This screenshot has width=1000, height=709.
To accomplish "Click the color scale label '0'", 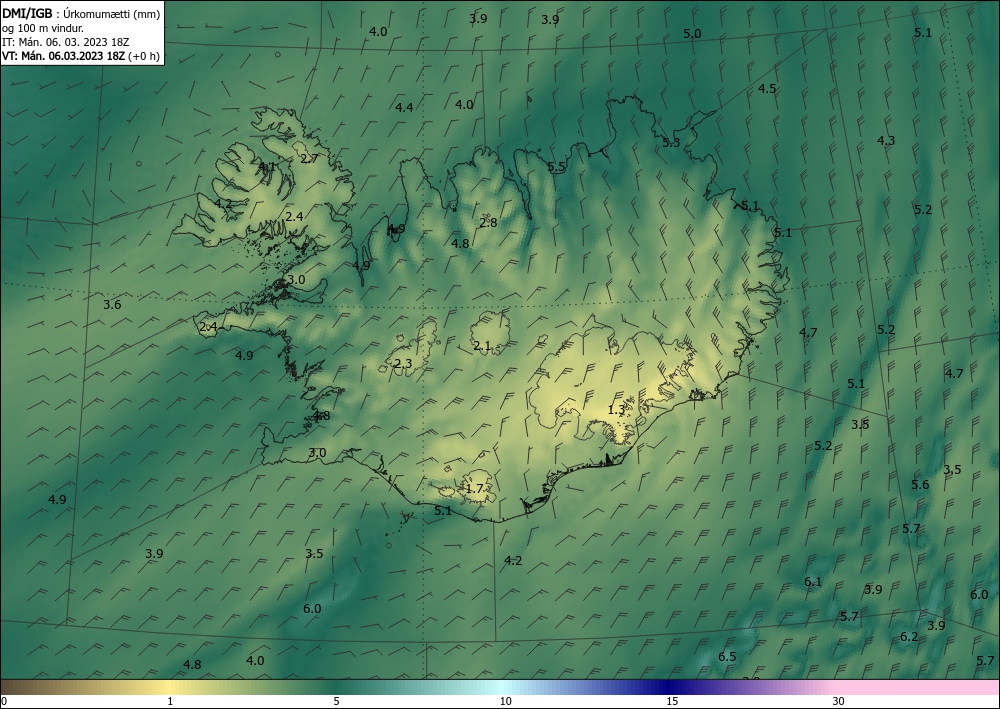I will point(4,701).
